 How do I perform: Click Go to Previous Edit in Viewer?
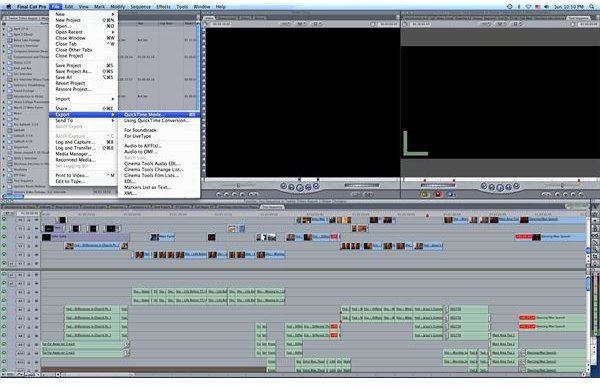[x=283, y=186]
